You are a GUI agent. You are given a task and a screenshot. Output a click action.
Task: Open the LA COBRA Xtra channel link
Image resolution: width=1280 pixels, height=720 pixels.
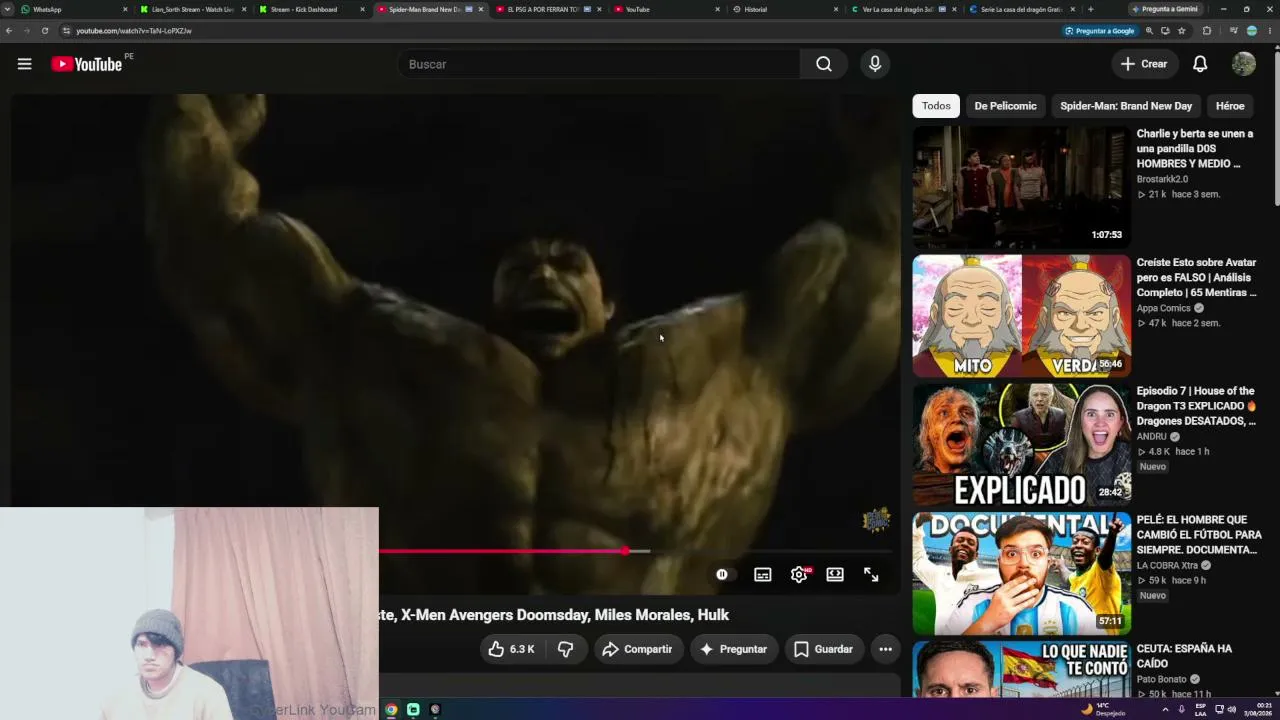click(x=1167, y=566)
